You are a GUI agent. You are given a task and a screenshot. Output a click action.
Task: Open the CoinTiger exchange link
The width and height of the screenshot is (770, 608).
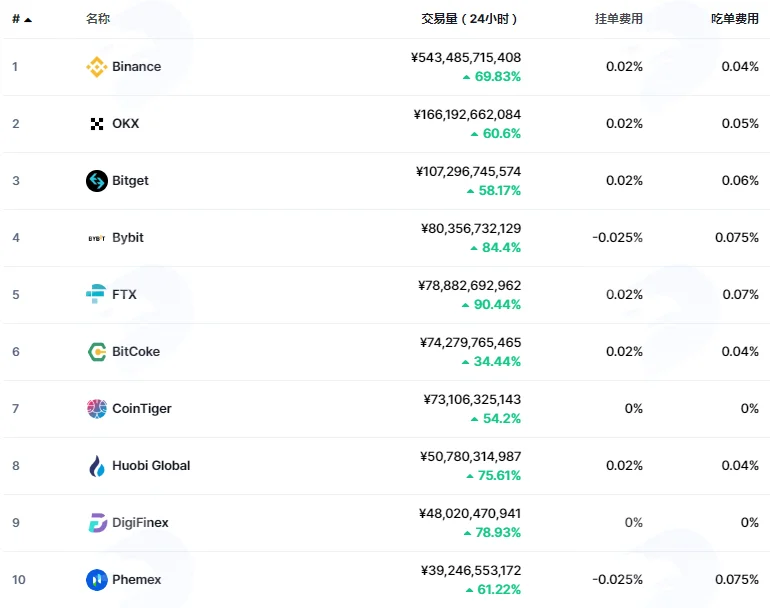142,409
